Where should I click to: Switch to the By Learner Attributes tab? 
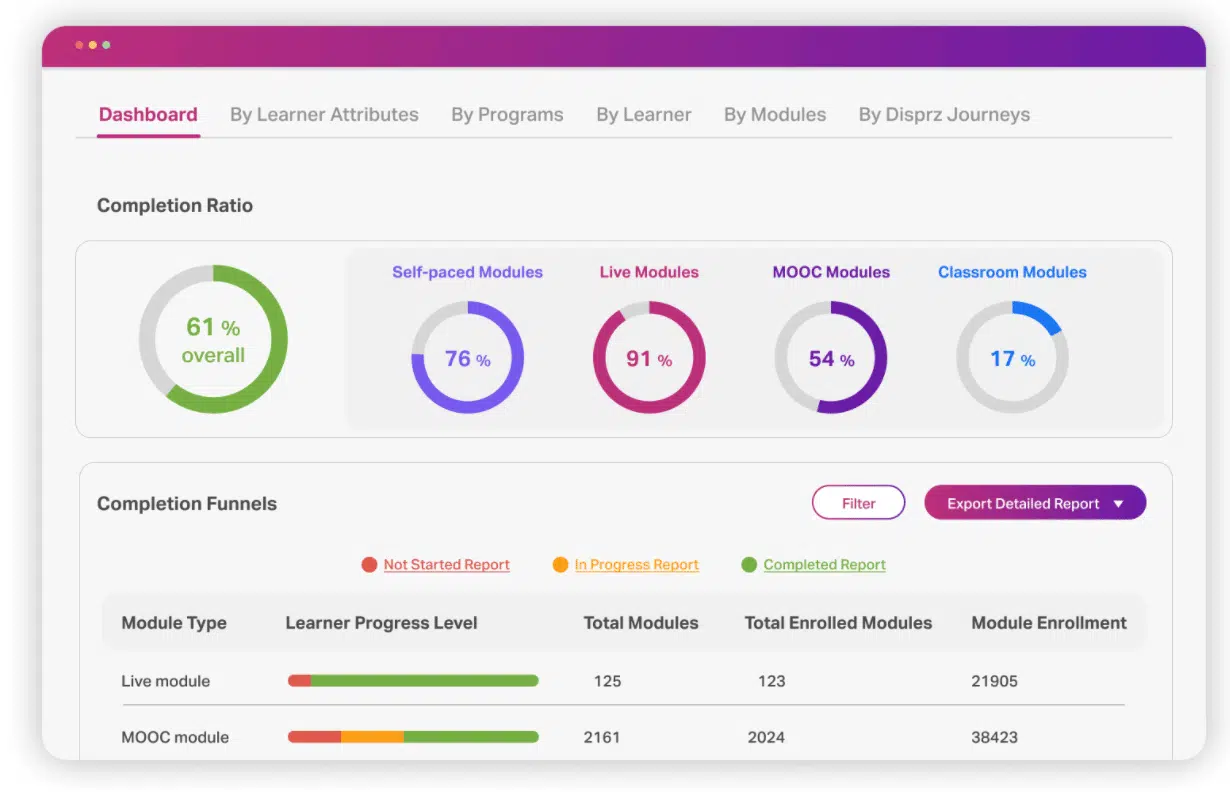coord(324,115)
